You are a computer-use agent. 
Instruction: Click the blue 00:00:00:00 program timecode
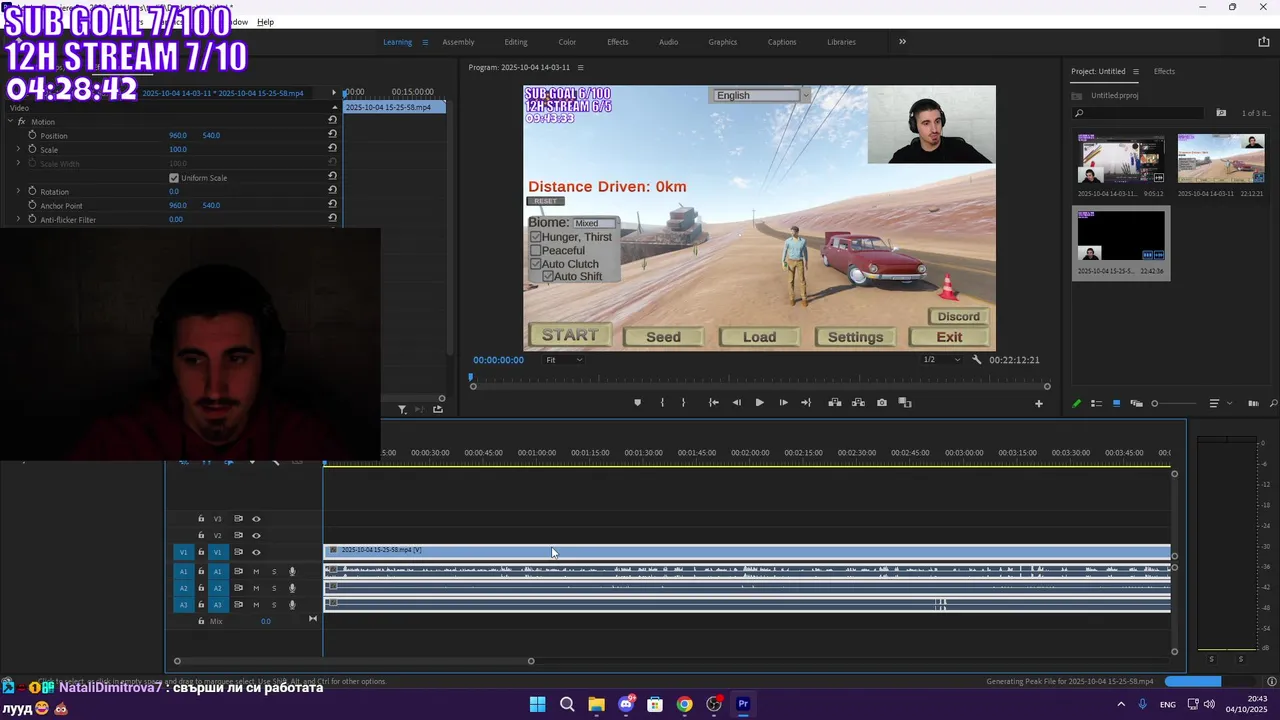498,360
